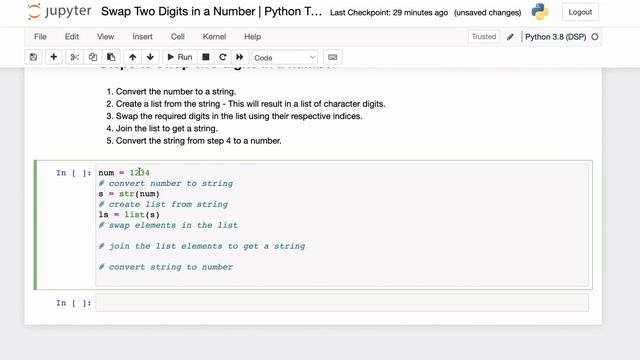Image resolution: width=640 pixels, height=360 pixels.
Task: Click the pencil edit mode icon
Action: click(510, 37)
